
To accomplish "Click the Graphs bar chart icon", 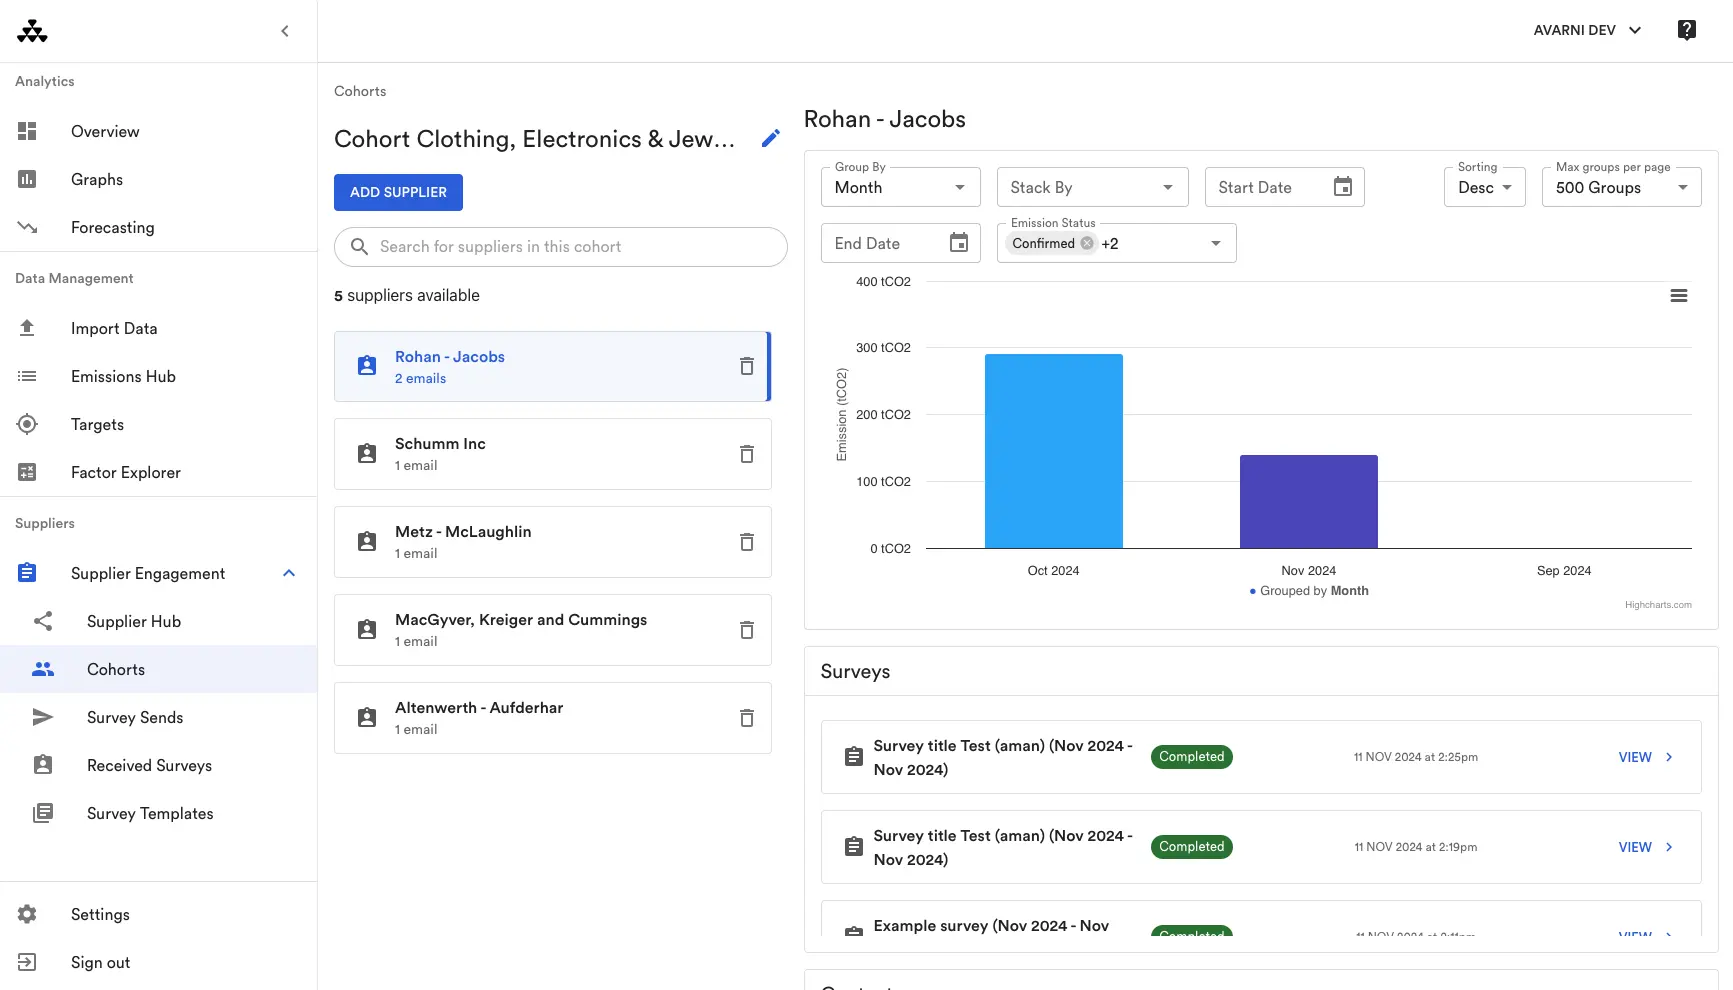I will coord(27,179).
